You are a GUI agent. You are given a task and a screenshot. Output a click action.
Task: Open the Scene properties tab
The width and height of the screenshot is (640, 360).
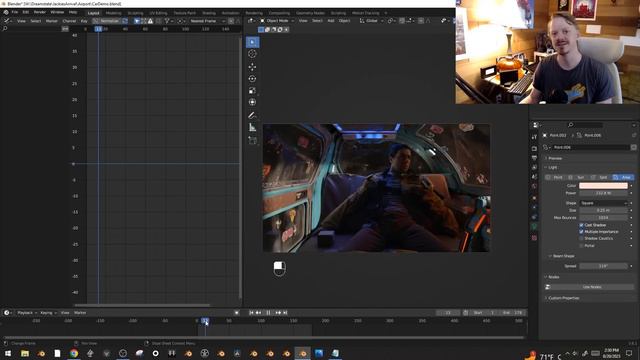(534, 177)
